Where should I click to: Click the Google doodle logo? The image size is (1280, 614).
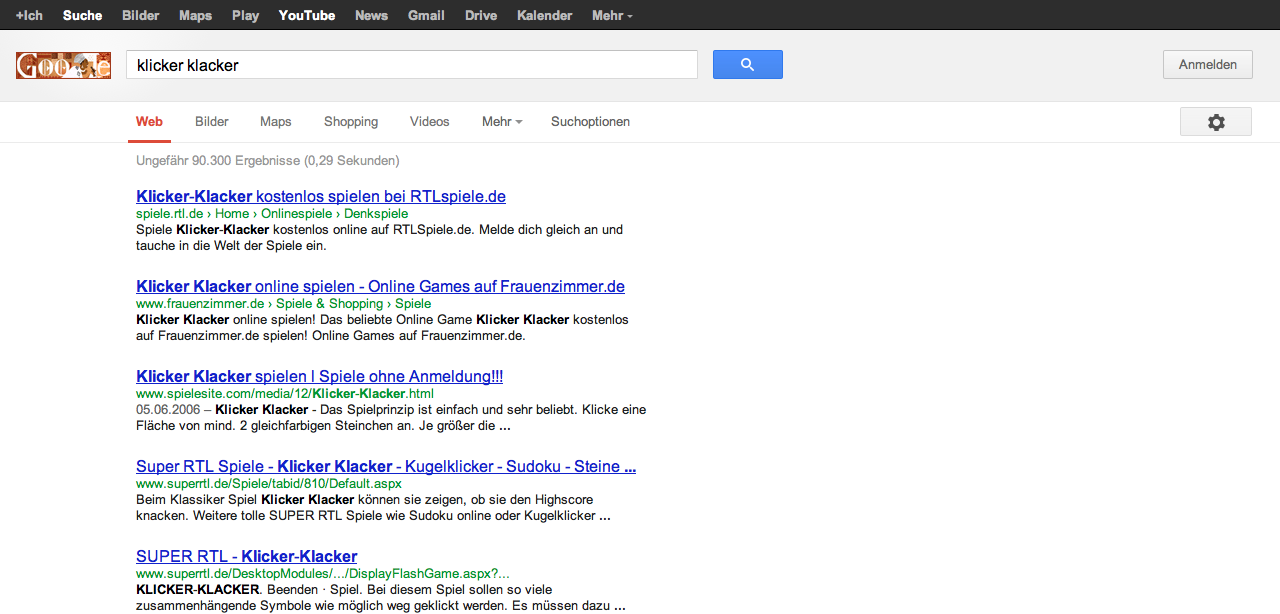pyautogui.click(x=63, y=66)
